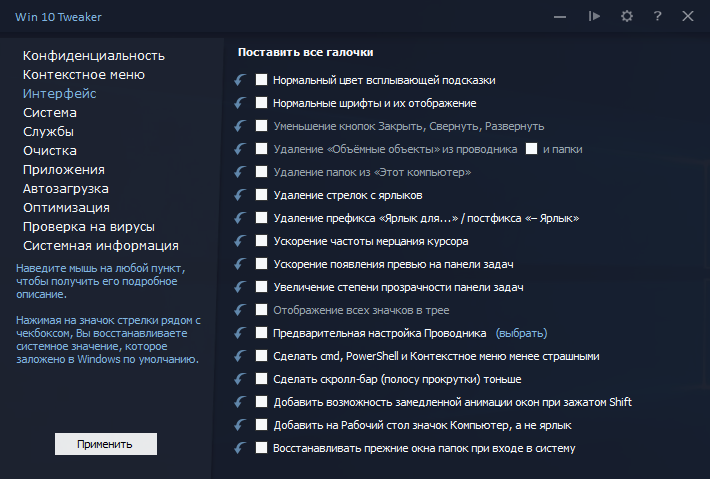The width and height of the screenshot is (710, 479).
Task: Minimize the Win 10 Tweaker window
Action: tap(560, 17)
